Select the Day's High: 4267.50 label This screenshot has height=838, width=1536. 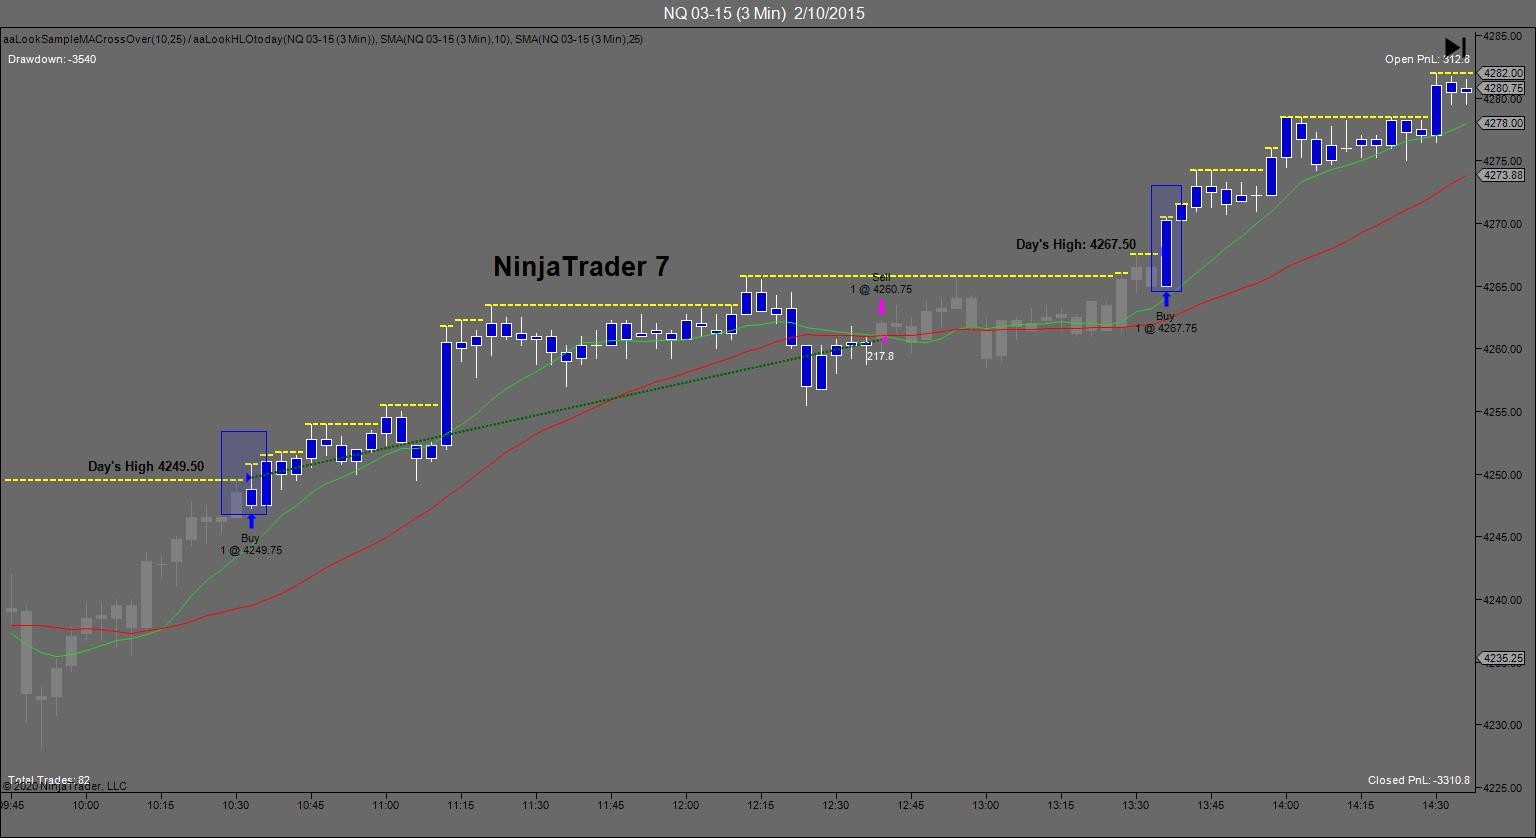pos(1076,244)
